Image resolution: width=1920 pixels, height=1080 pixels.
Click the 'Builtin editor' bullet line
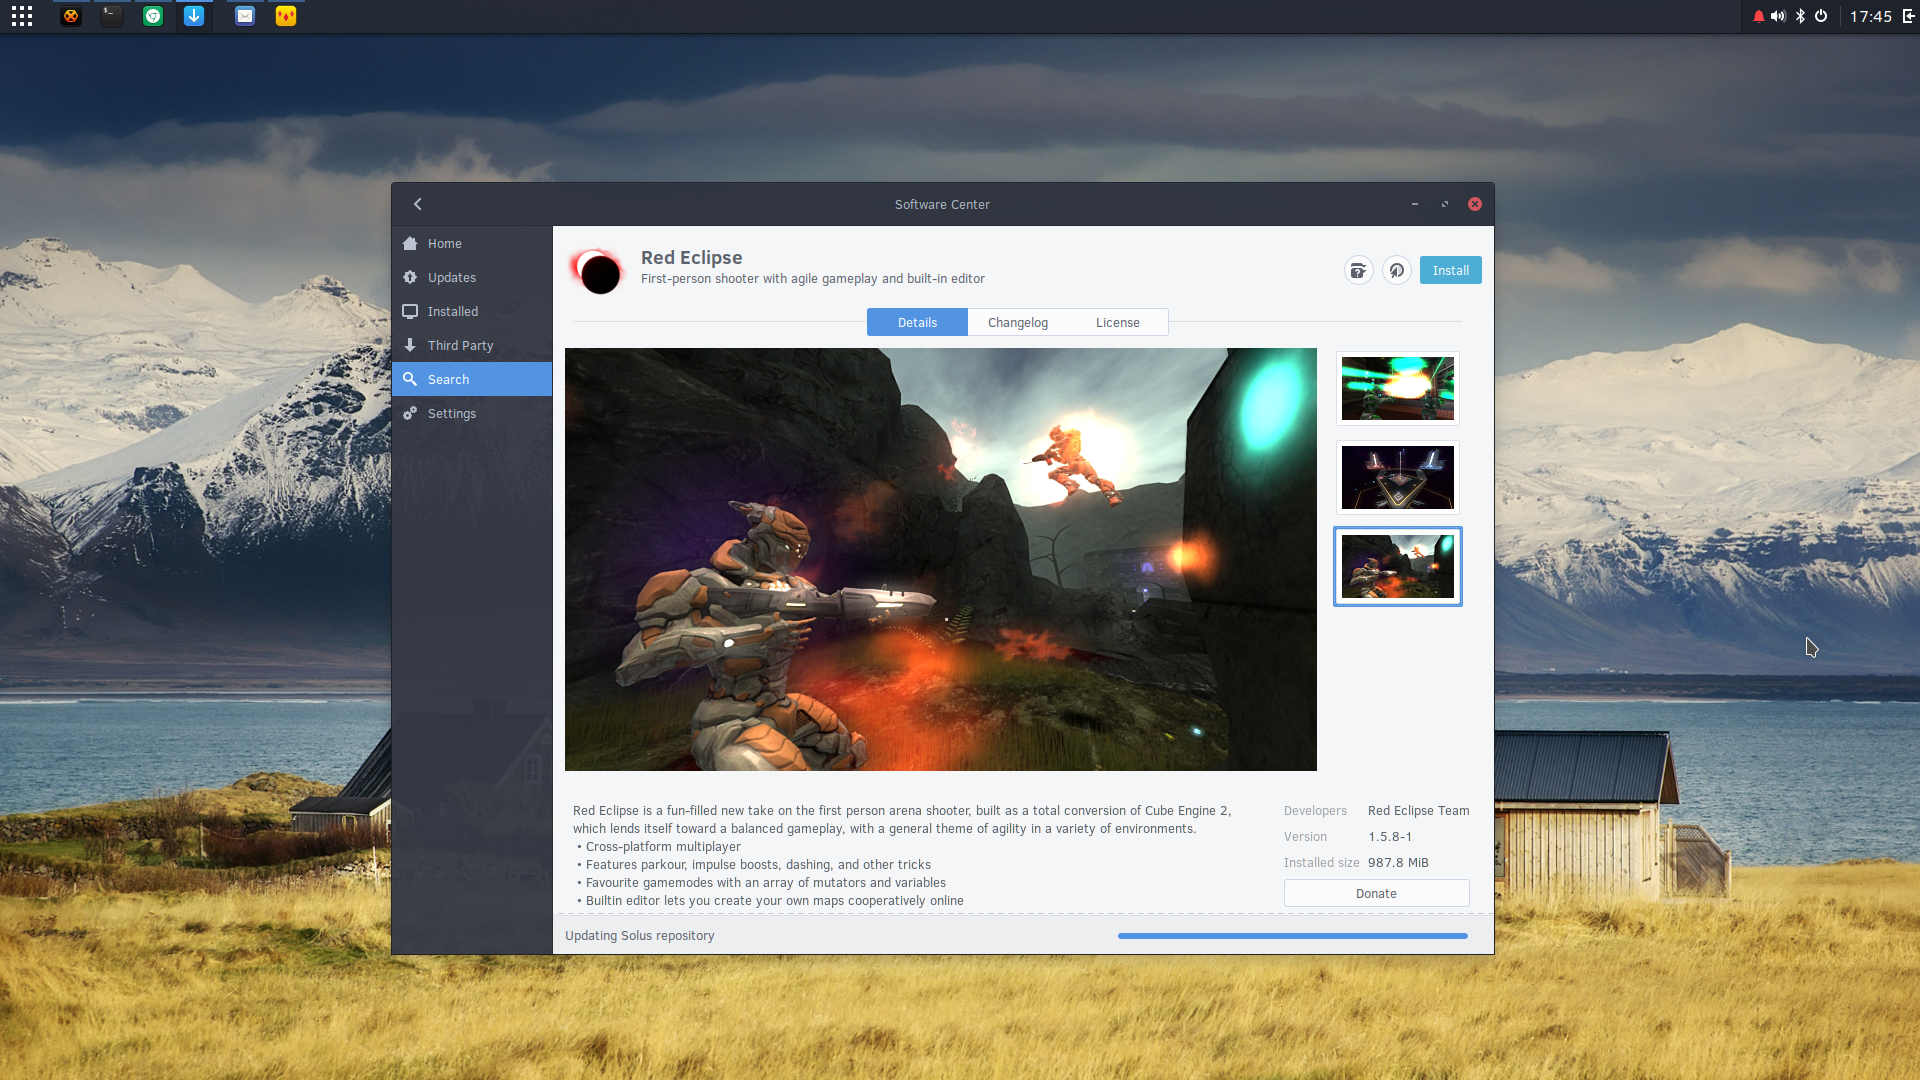tap(775, 901)
